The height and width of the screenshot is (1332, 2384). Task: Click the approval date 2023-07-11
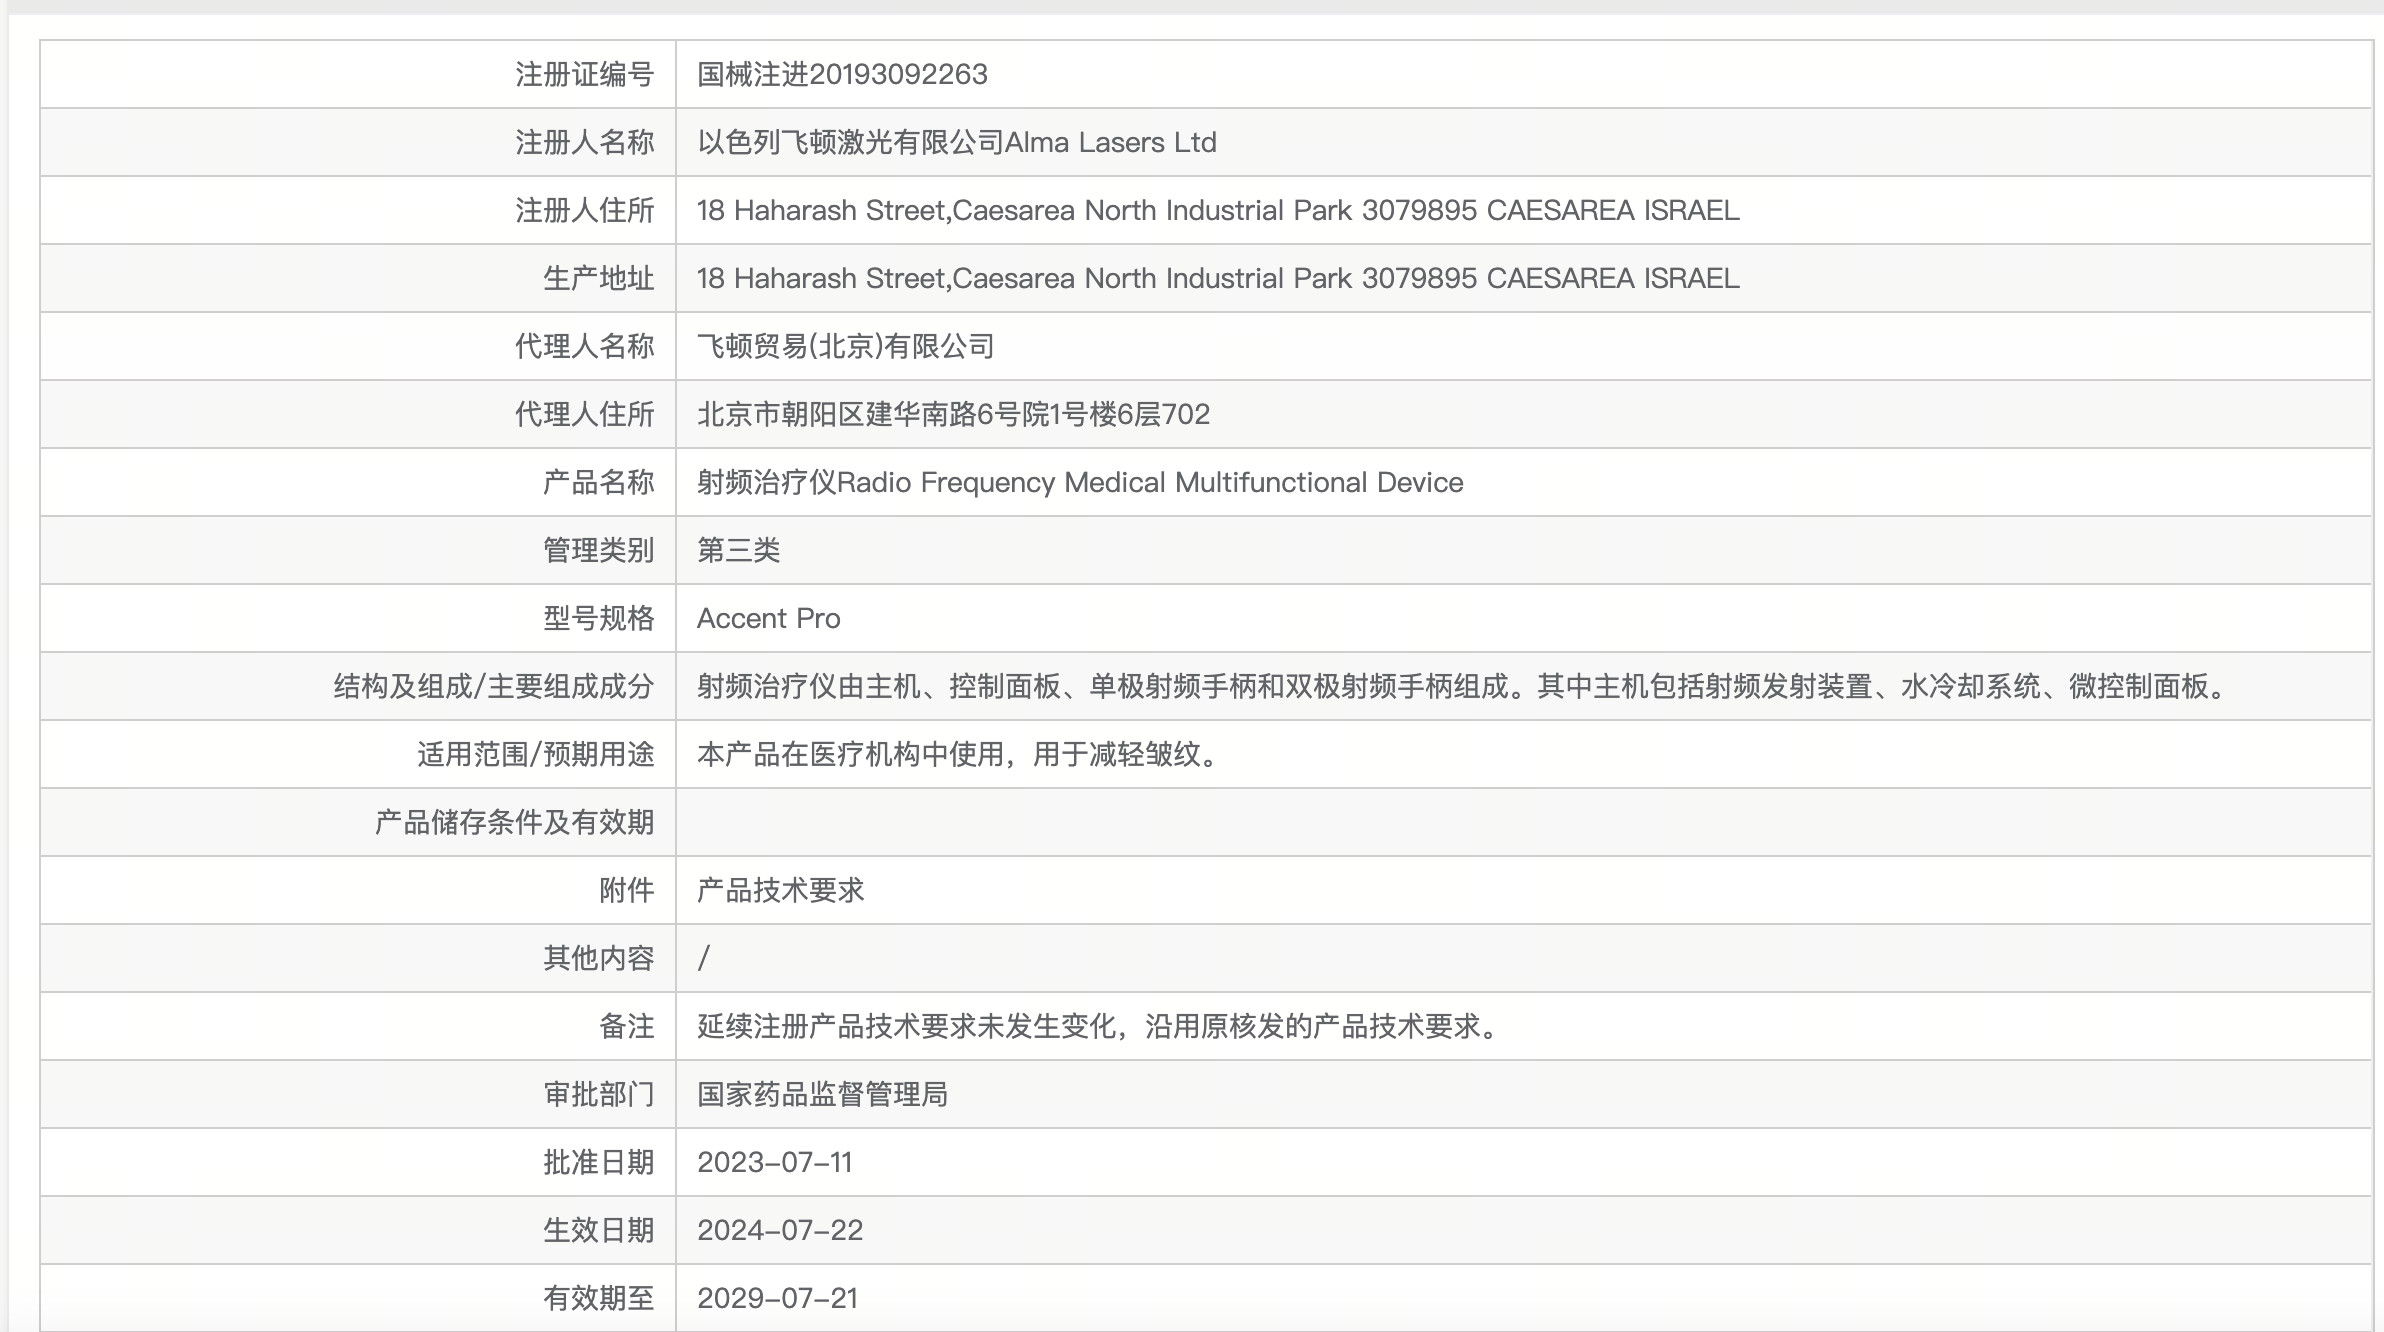(x=775, y=1162)
